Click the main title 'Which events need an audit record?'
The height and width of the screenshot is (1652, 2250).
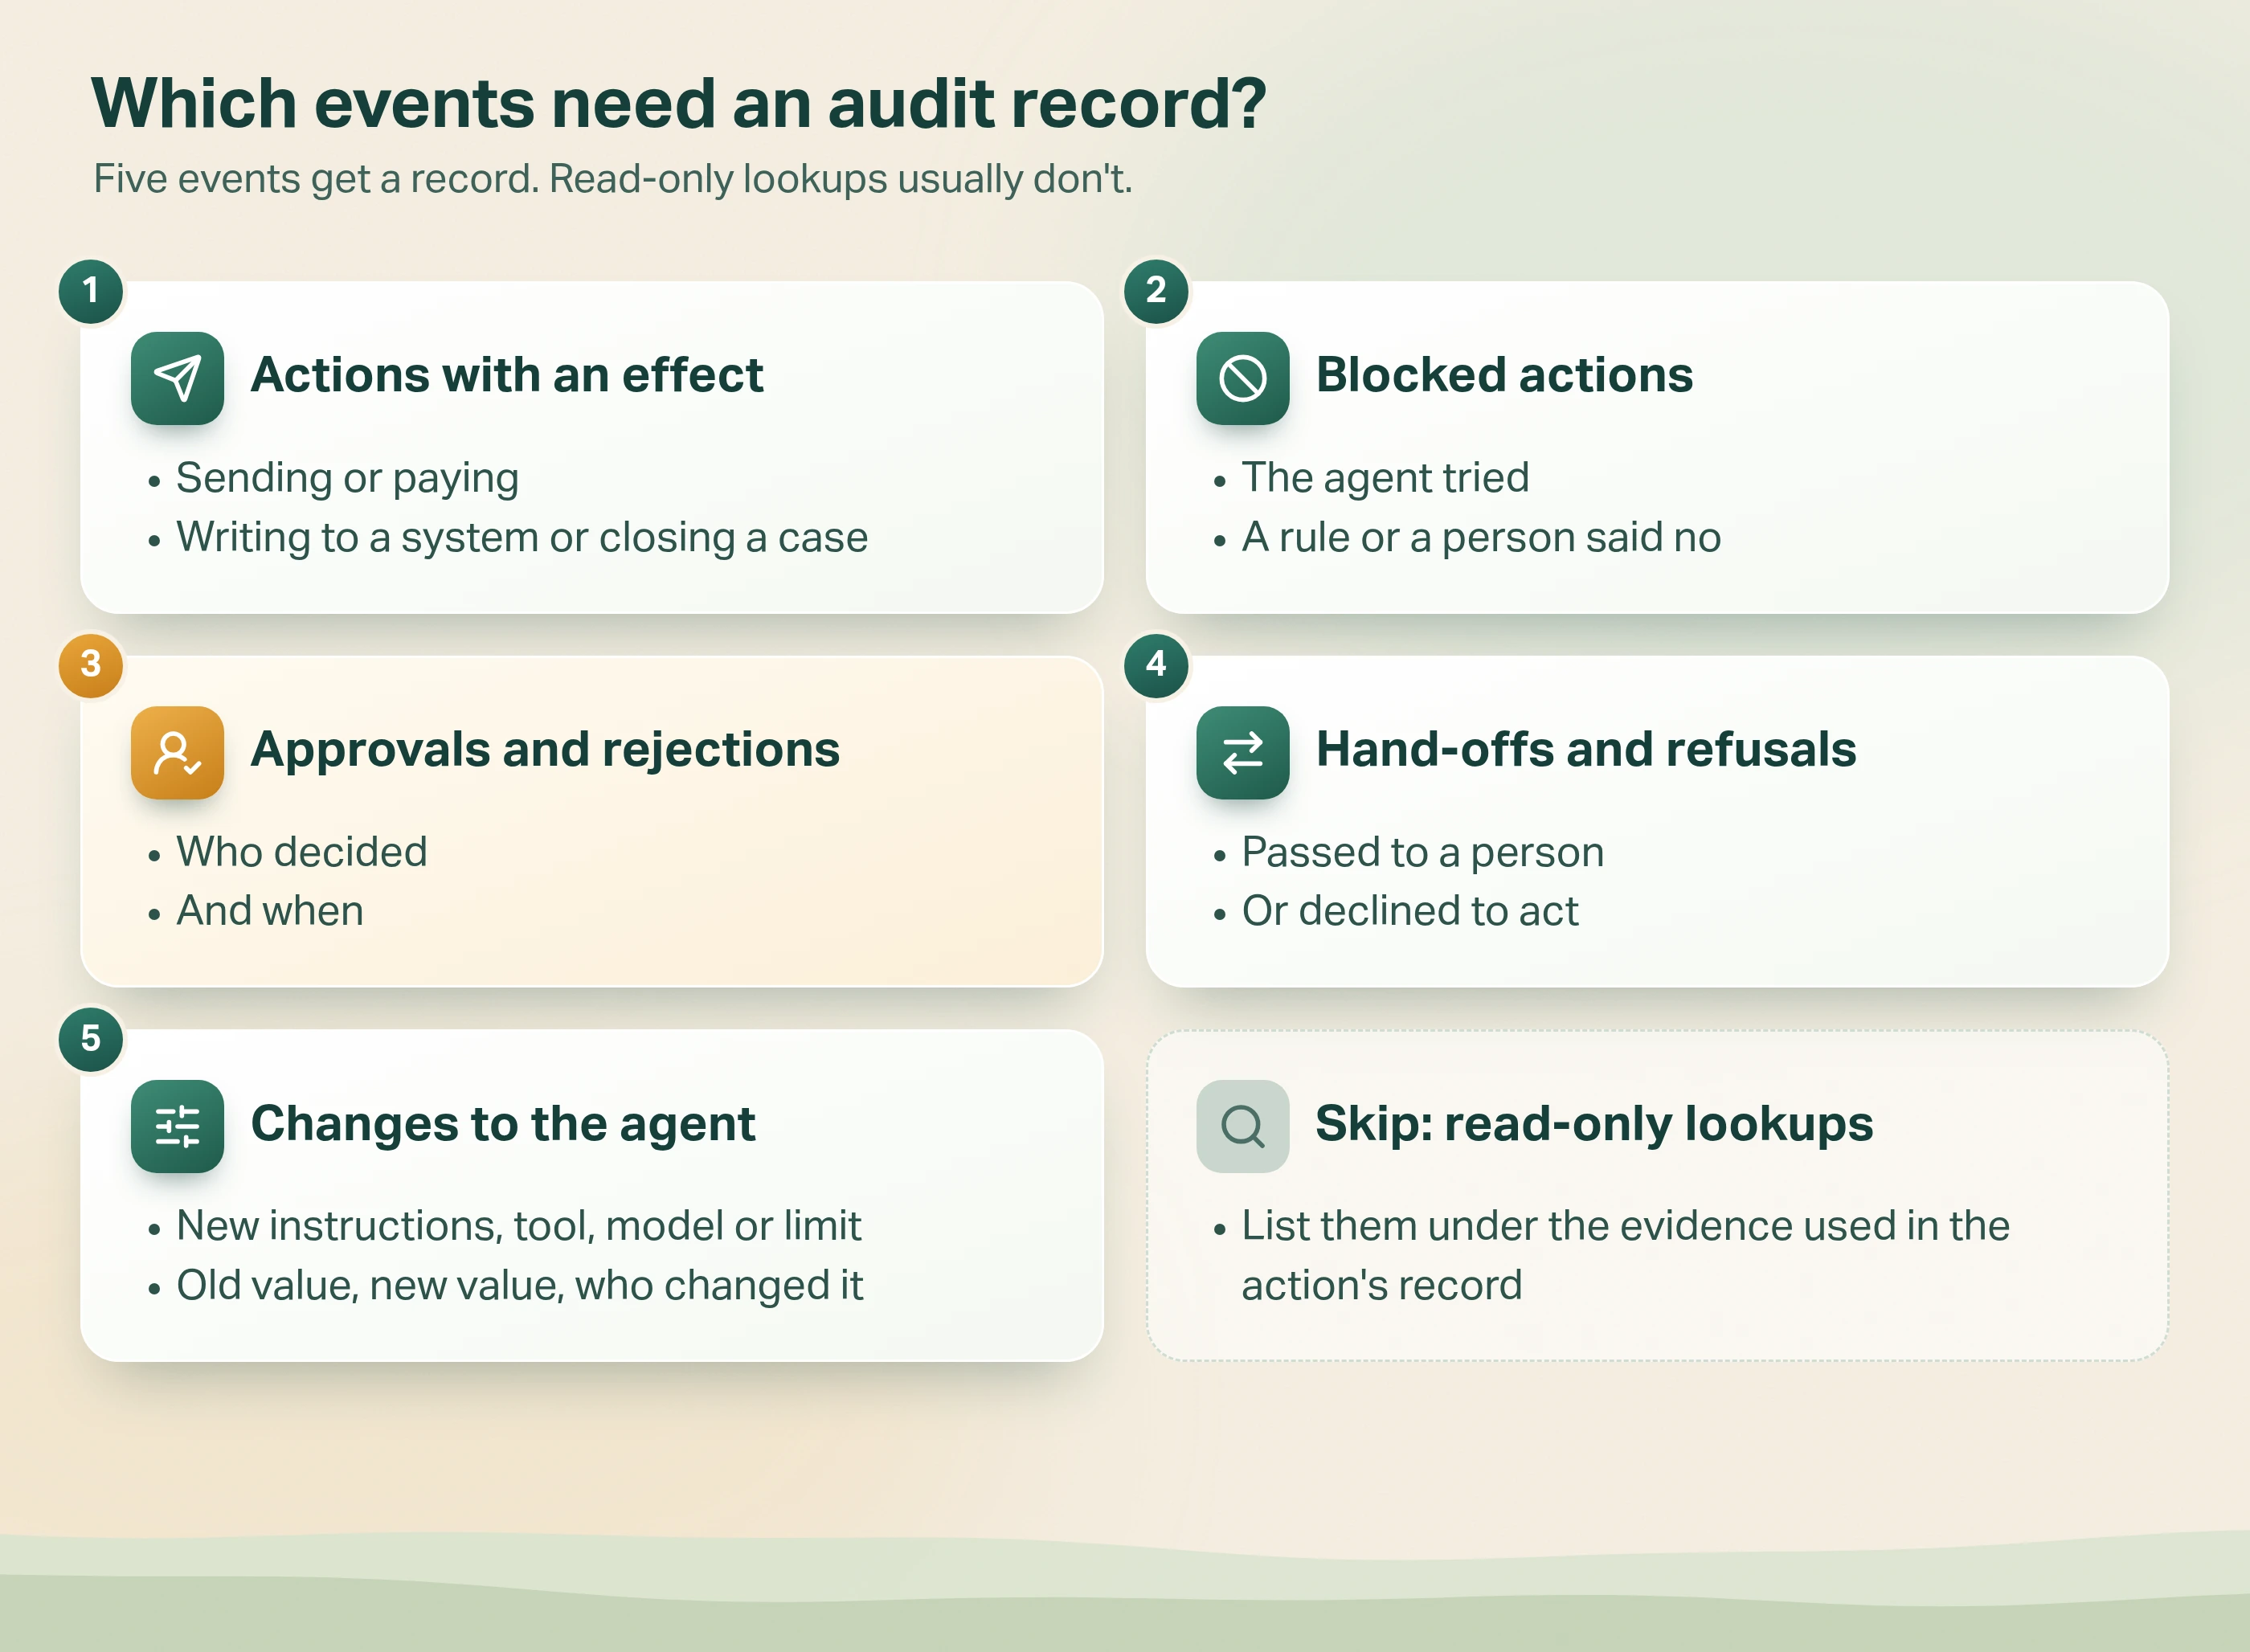(x=679, y=104)
